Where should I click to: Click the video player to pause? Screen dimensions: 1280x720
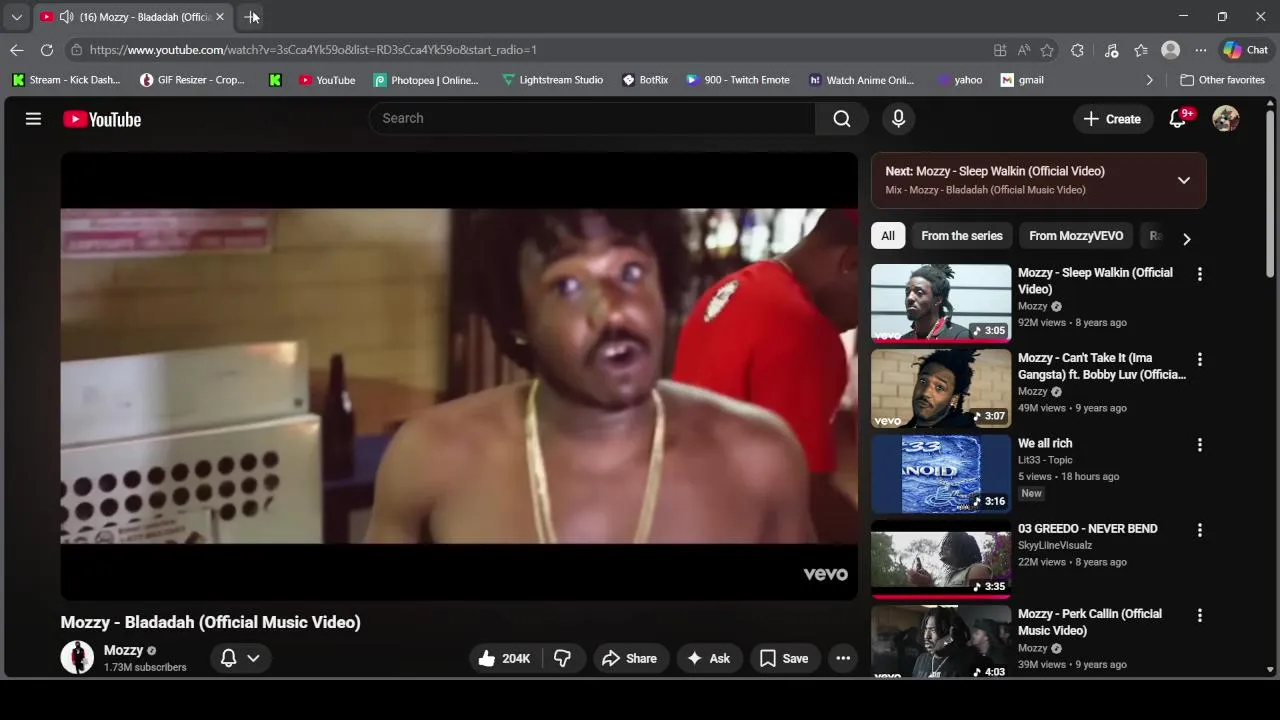click(x=459, y=376)
